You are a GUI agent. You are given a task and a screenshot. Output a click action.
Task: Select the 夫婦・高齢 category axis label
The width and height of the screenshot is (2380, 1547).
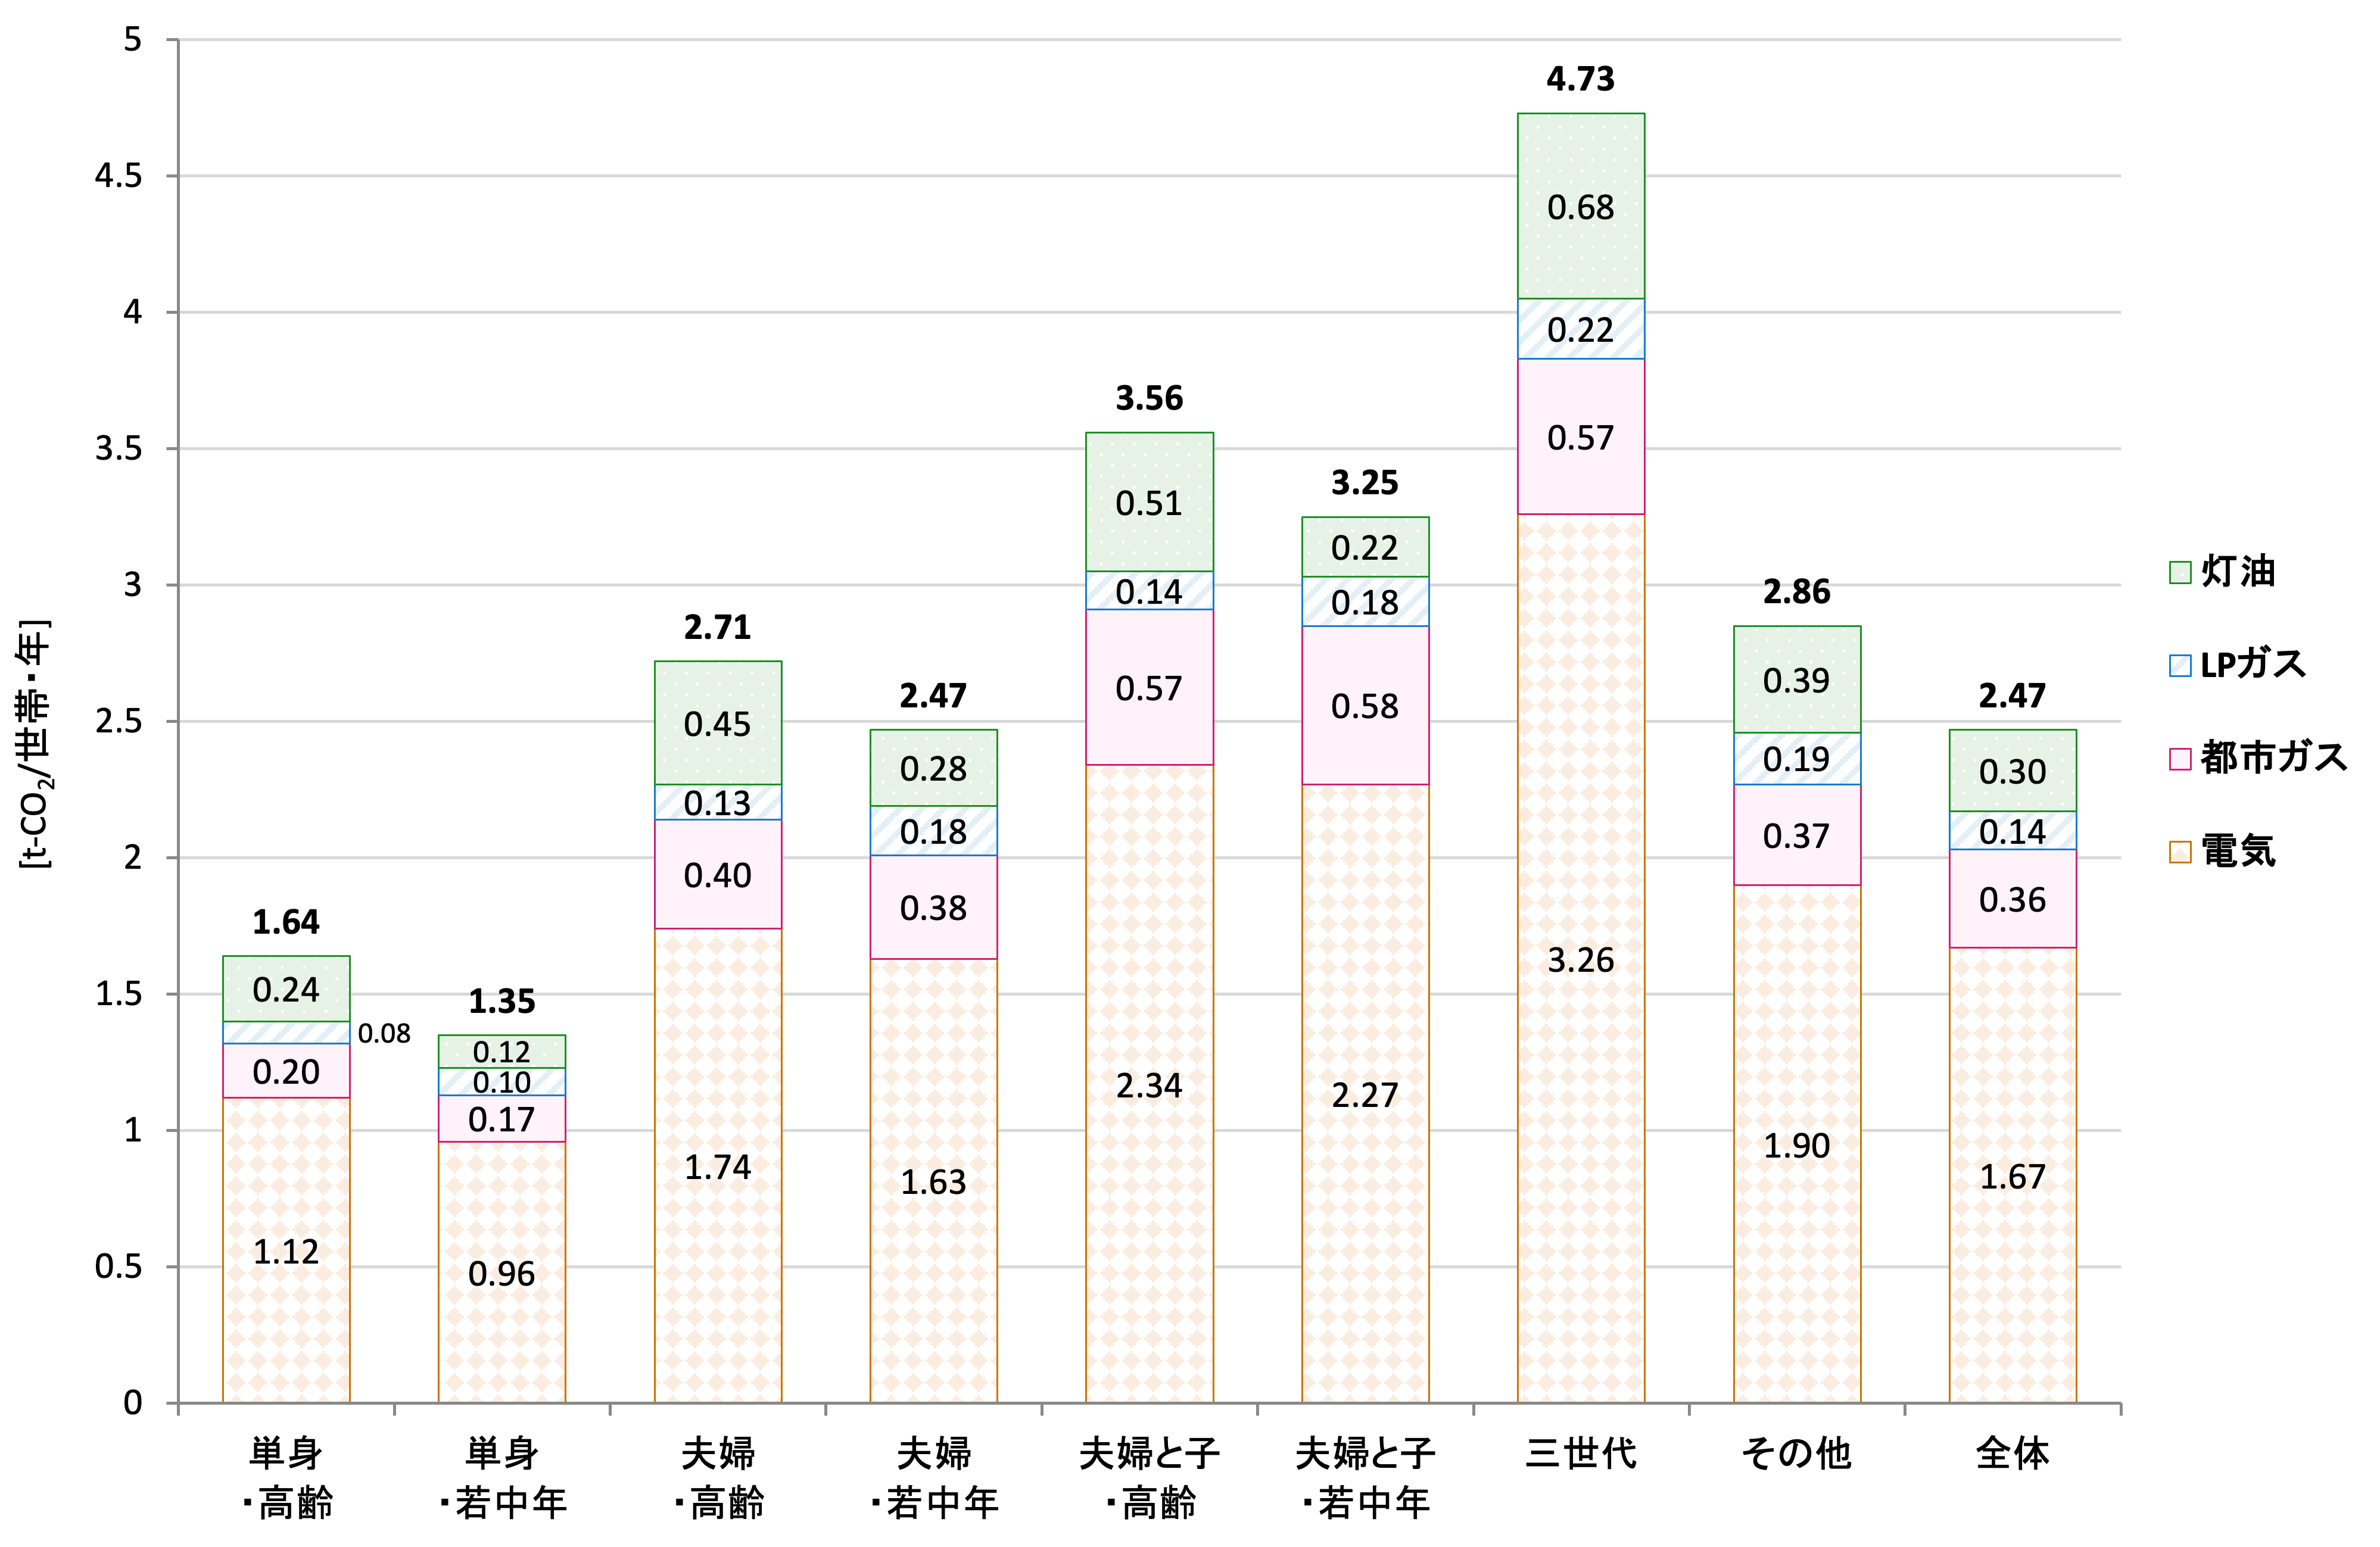718,1477
